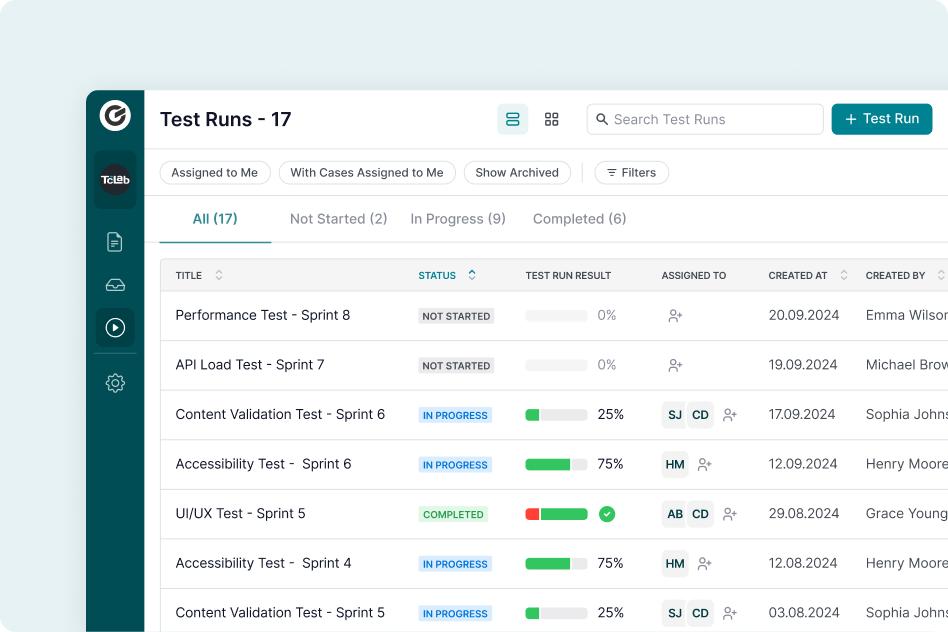Open the inbox tray icon in sidebar
Viewport: 948px width, 632px height.
(x=115, y=285)
